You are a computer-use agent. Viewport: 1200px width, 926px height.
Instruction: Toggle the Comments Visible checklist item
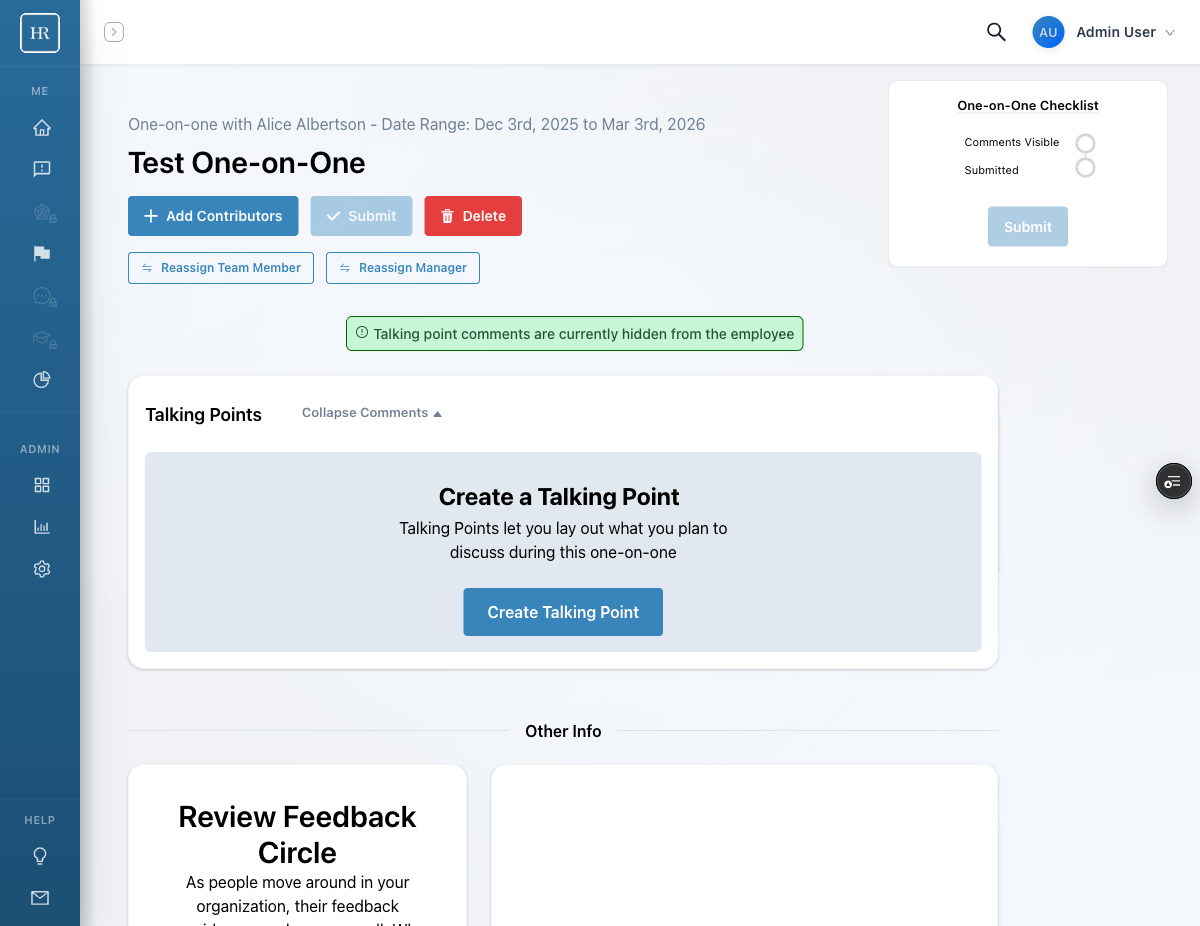point(1086,143)
